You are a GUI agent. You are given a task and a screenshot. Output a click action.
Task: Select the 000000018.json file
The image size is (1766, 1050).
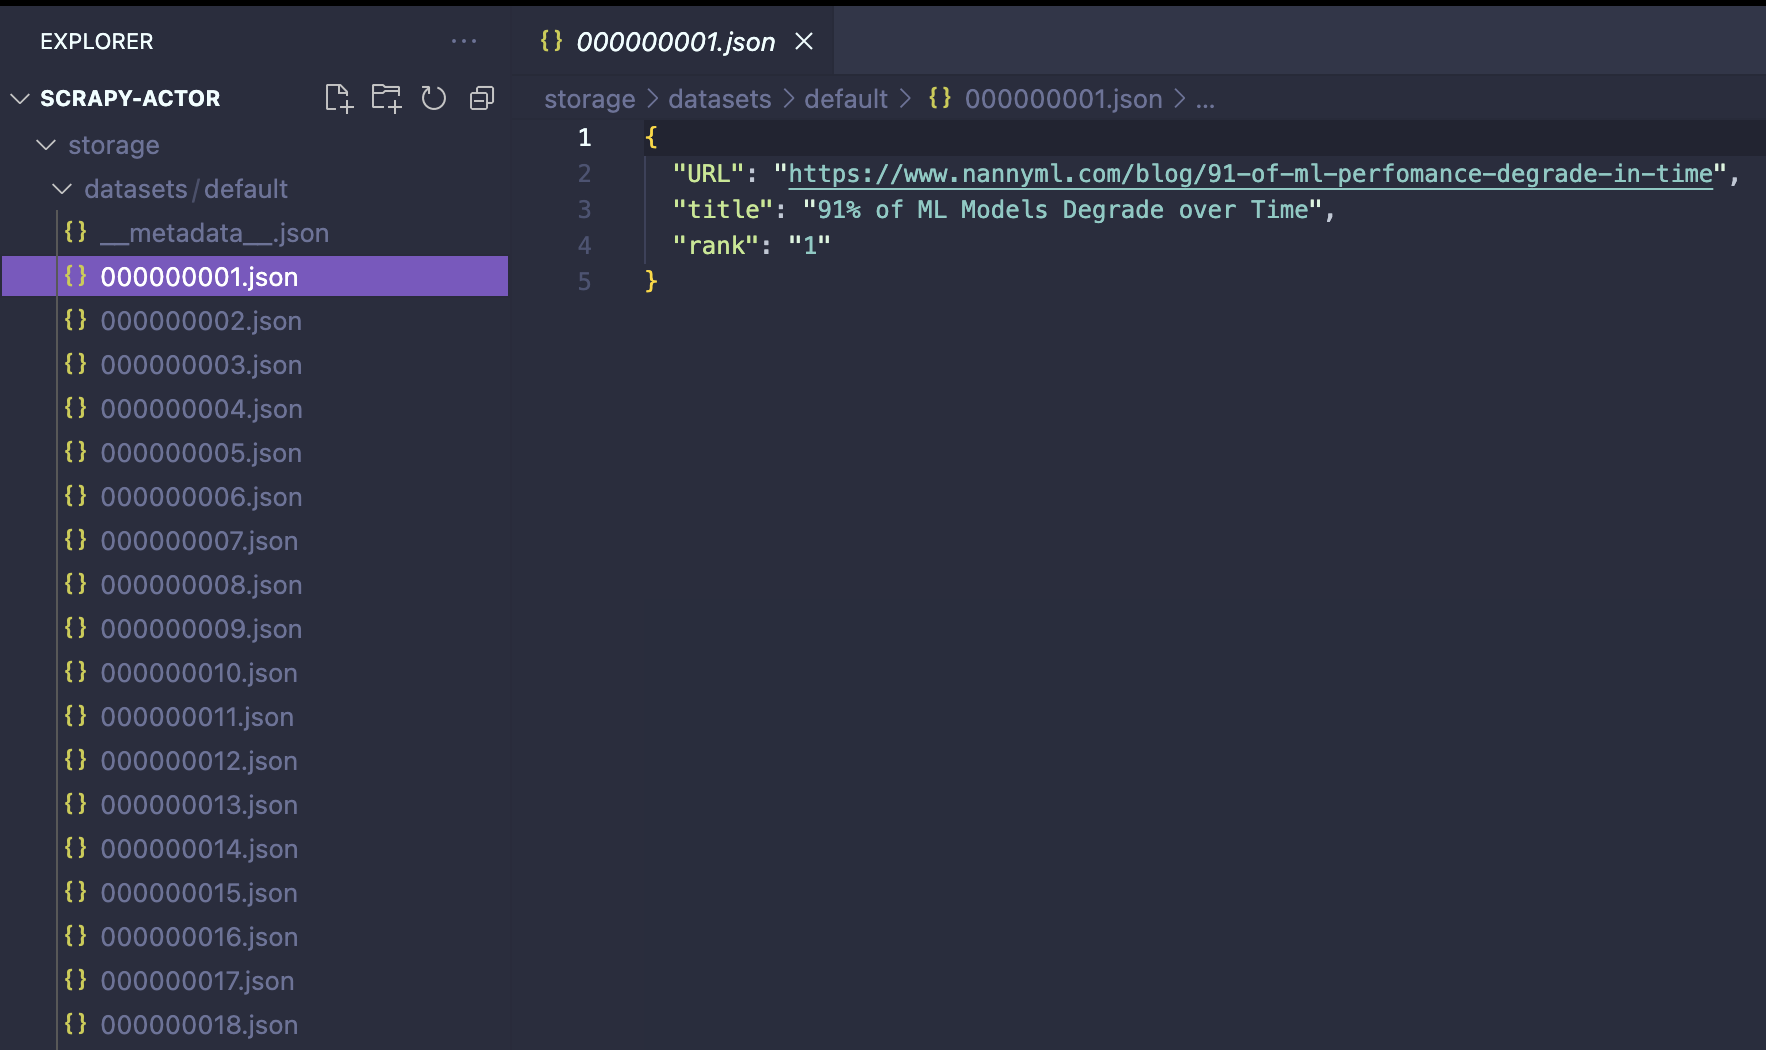click(198, 1024)
